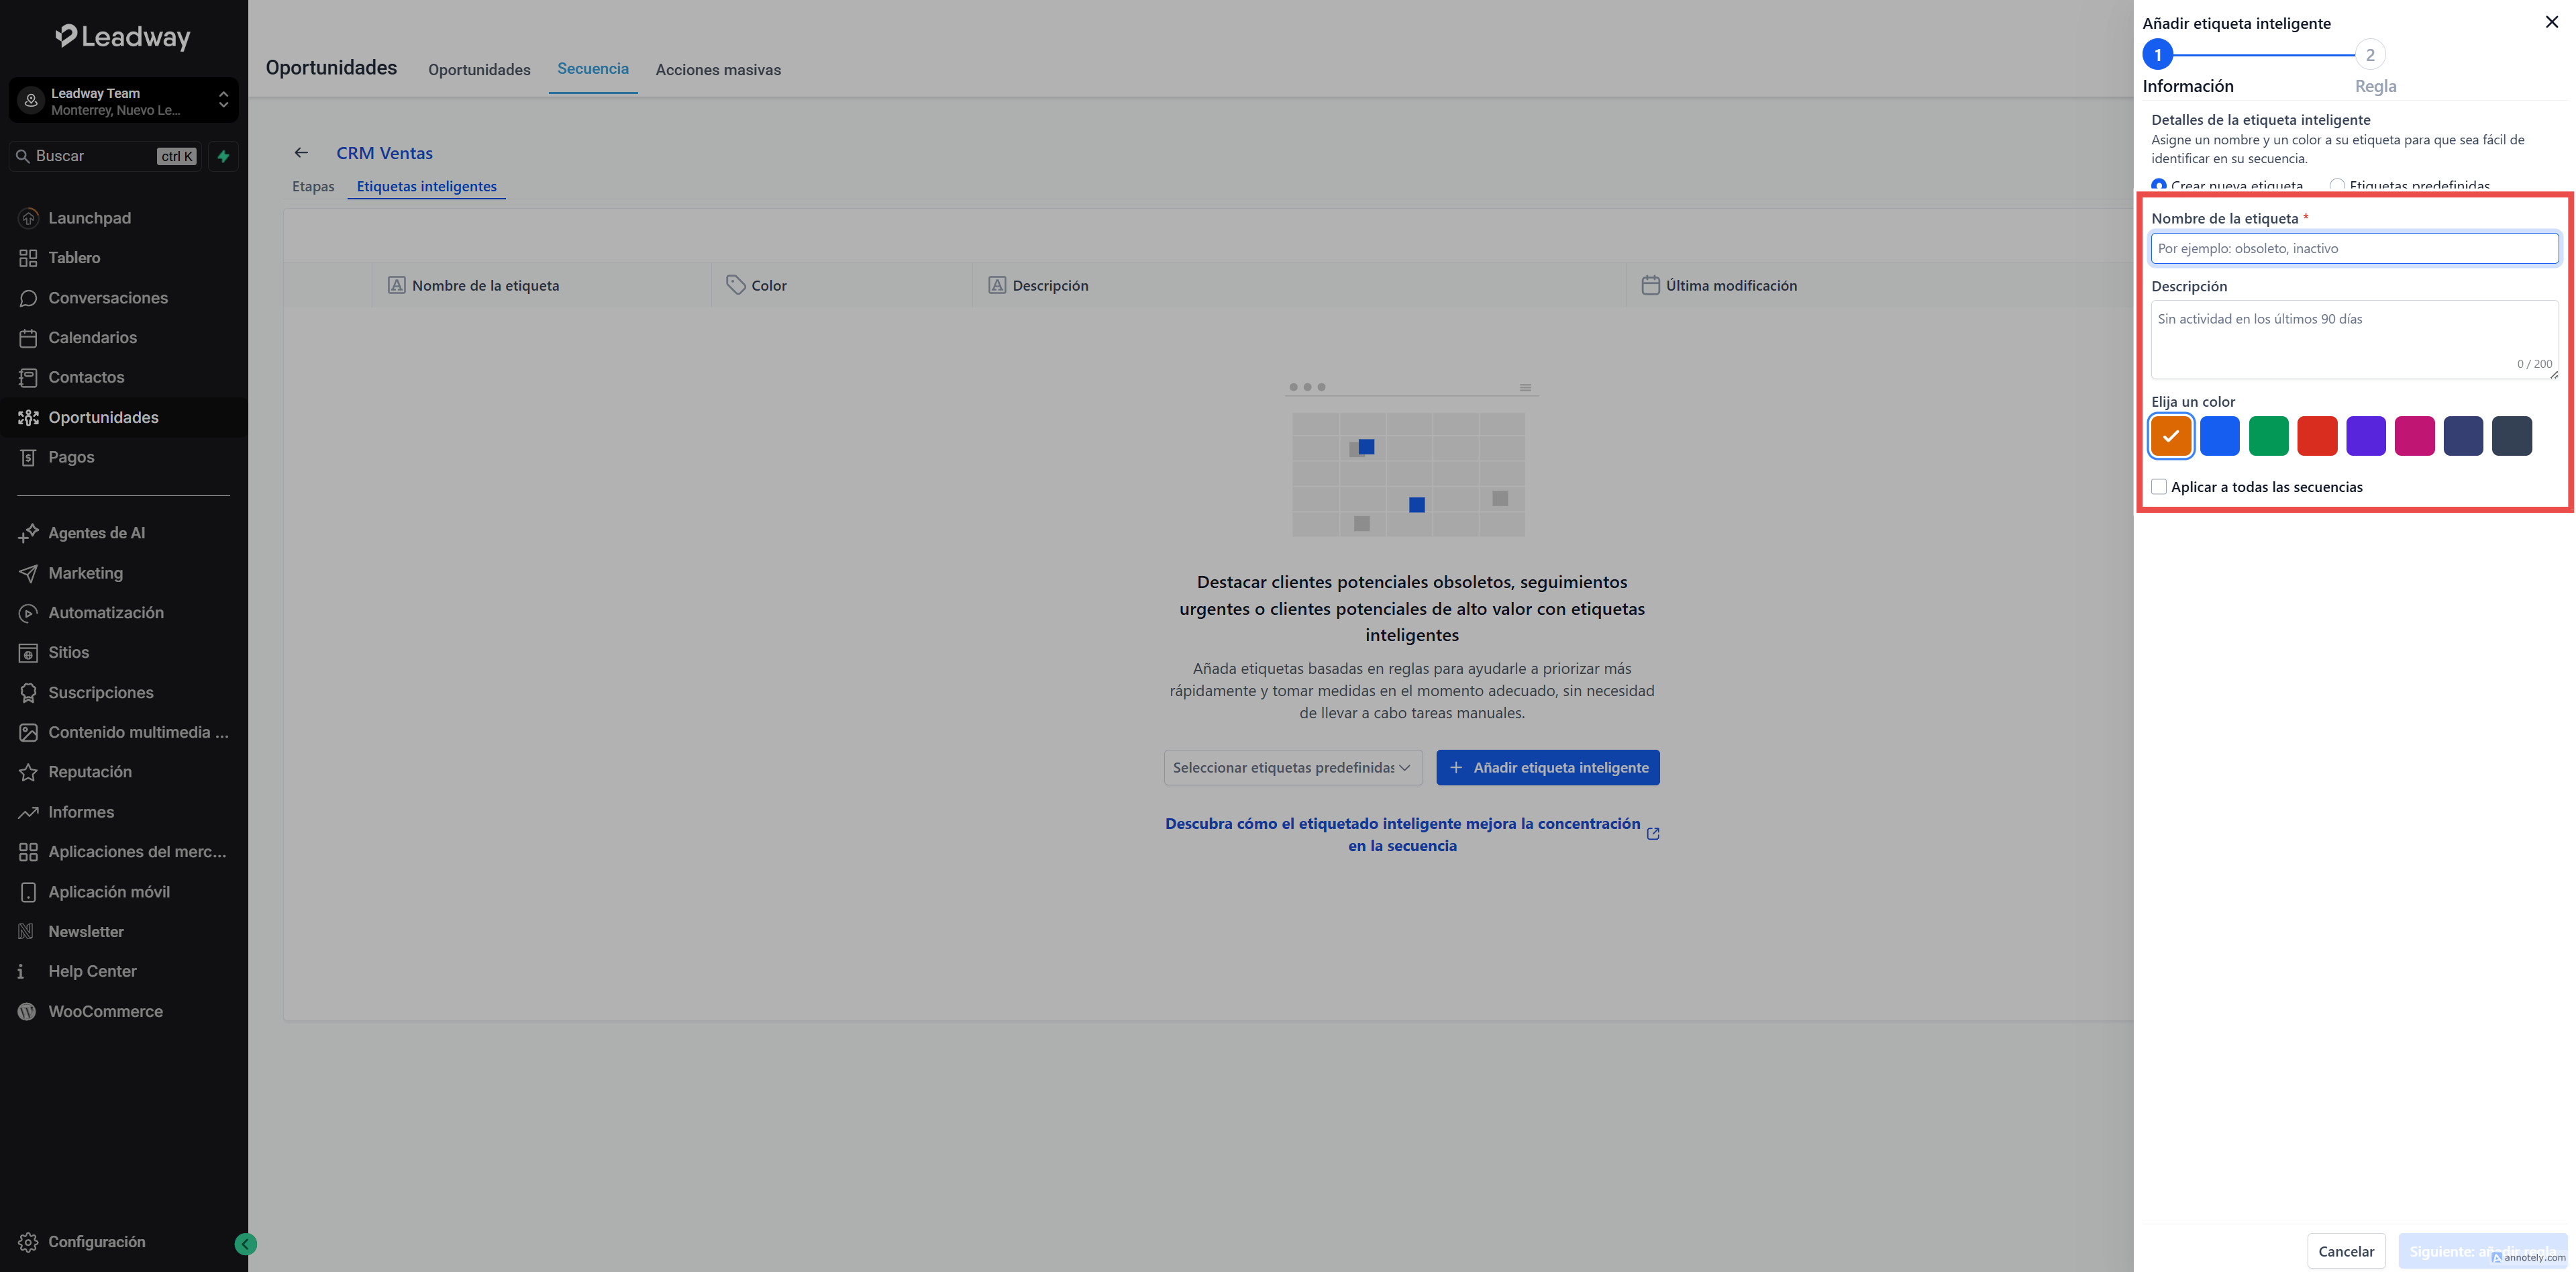Select Etiquetas predefinidas radio option
2576x1272 pixels.
[x=2337, y=185]
